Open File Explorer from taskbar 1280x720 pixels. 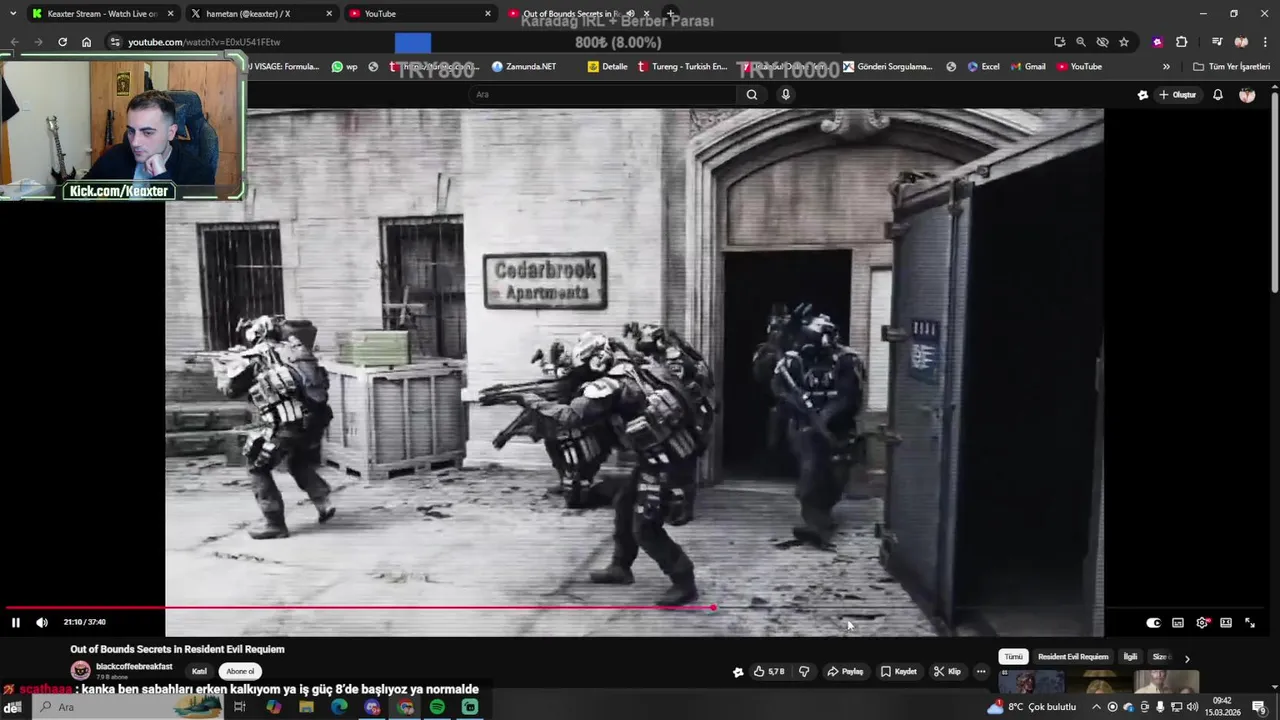point(306,707)
